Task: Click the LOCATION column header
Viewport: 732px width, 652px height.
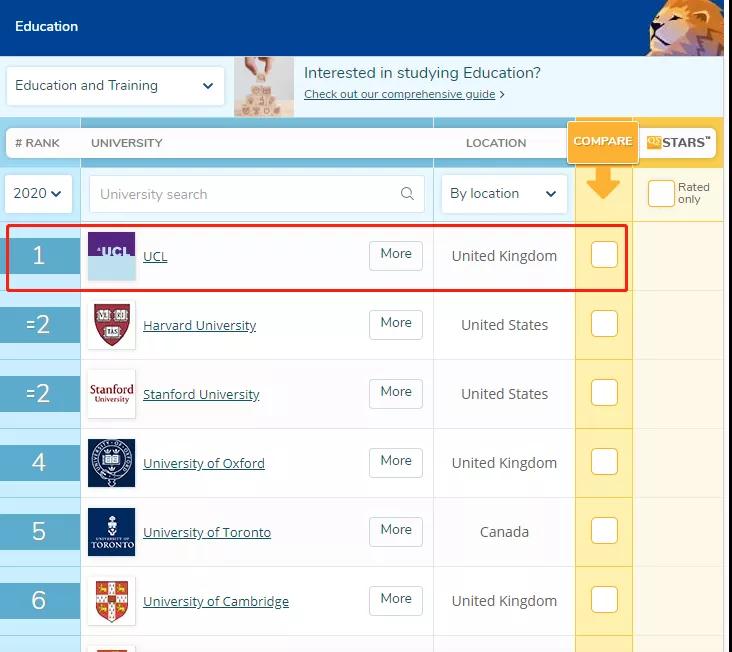Action: [x=496, y=143]
